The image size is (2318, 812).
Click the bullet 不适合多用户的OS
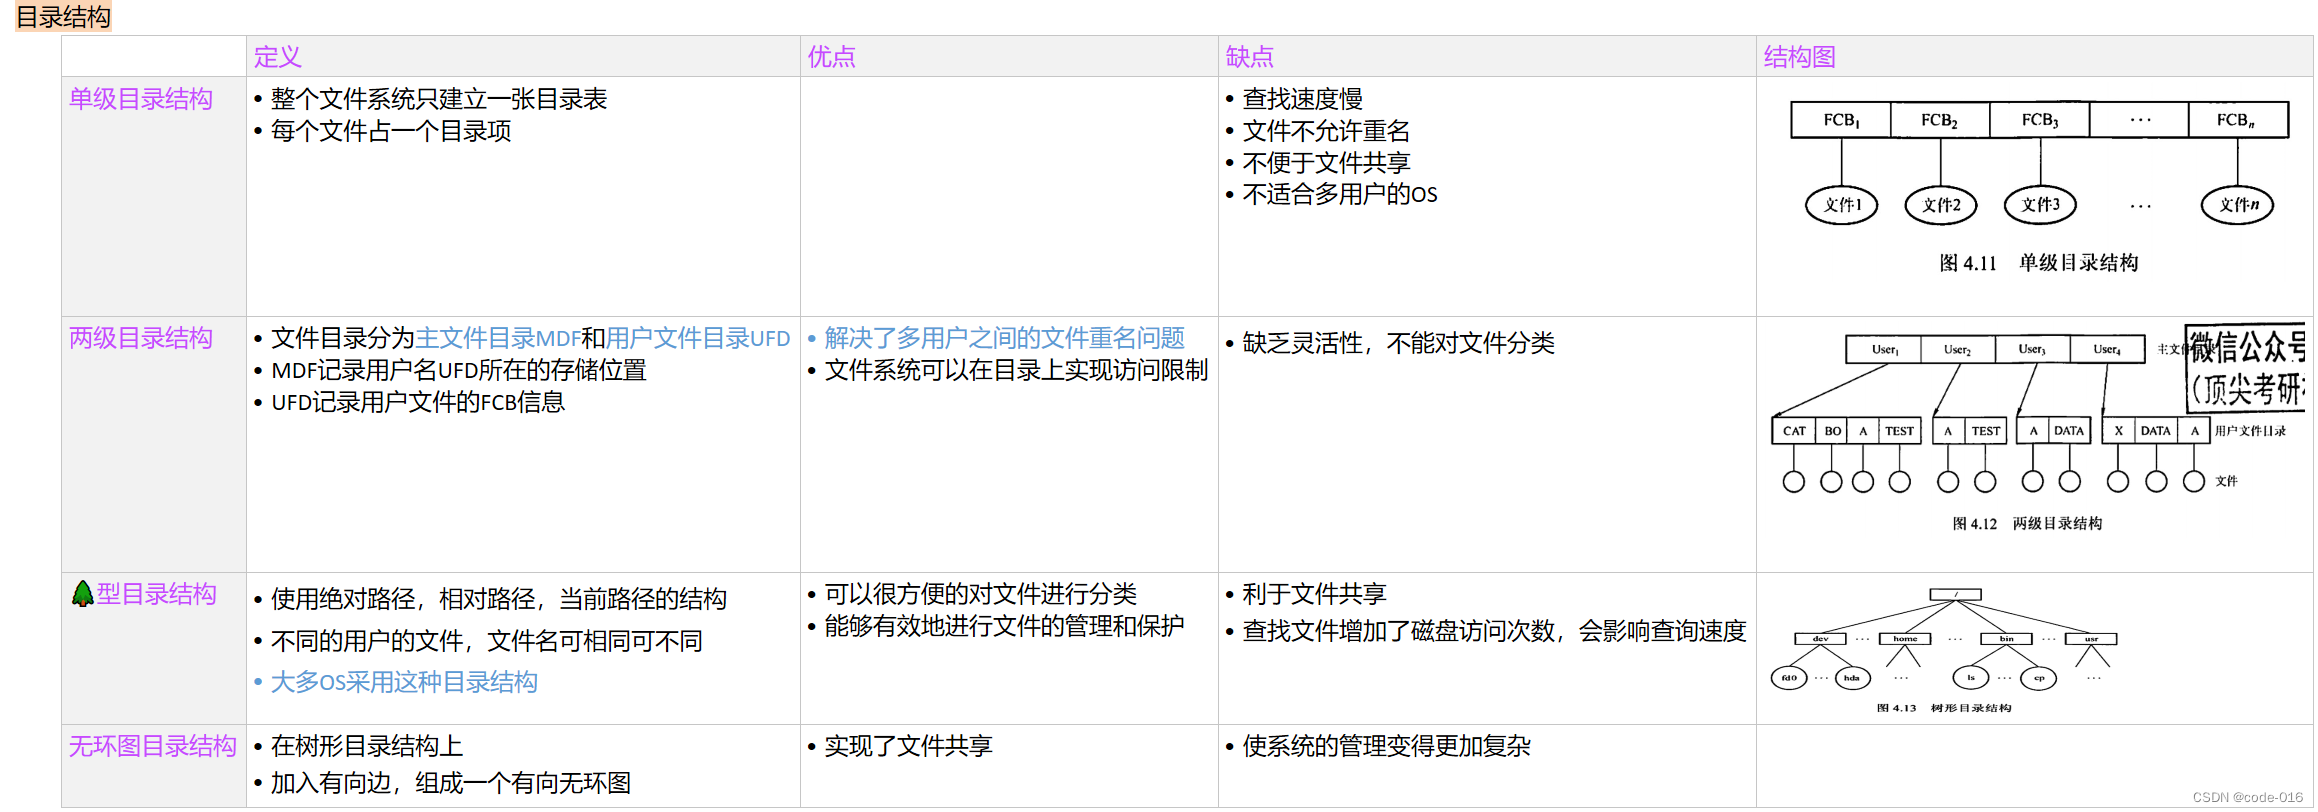[x=1340, y=194]
